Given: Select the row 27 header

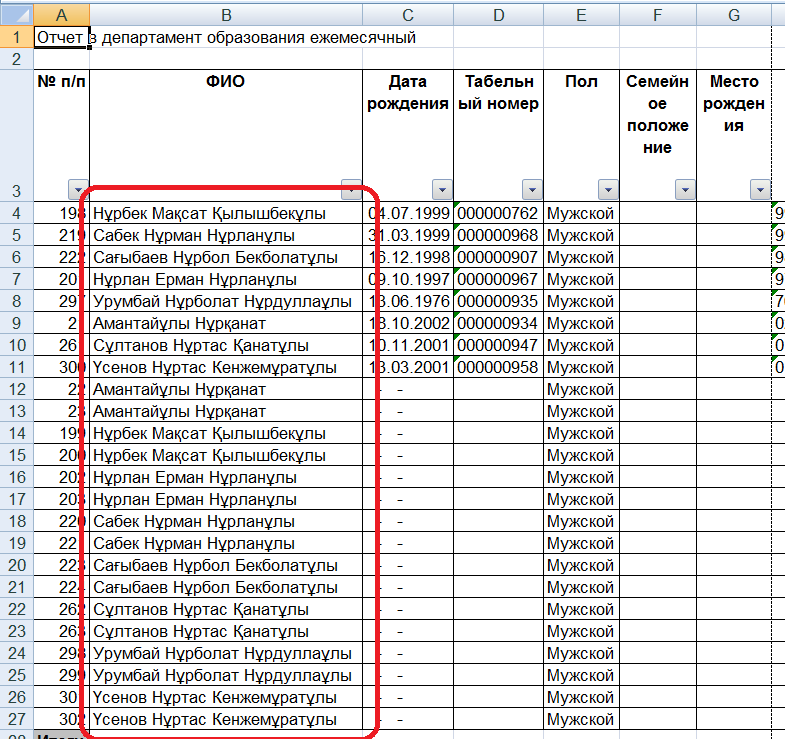Looking at the screenshot, I should 16,719.
